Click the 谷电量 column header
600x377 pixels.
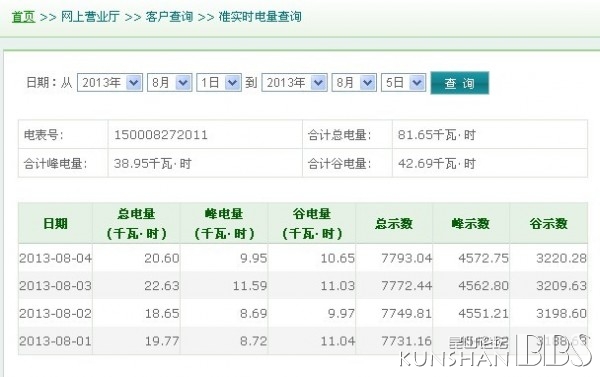coord(312,224)
